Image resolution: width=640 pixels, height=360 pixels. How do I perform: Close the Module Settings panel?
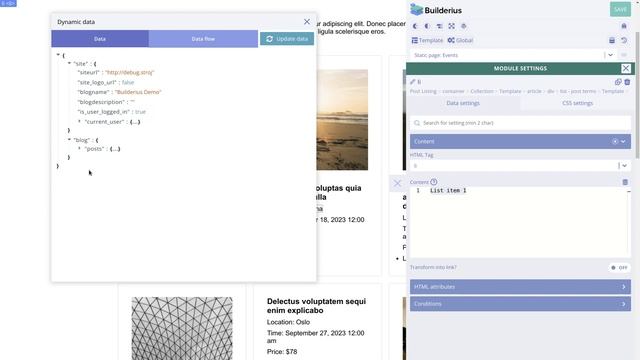click(626, 69)
